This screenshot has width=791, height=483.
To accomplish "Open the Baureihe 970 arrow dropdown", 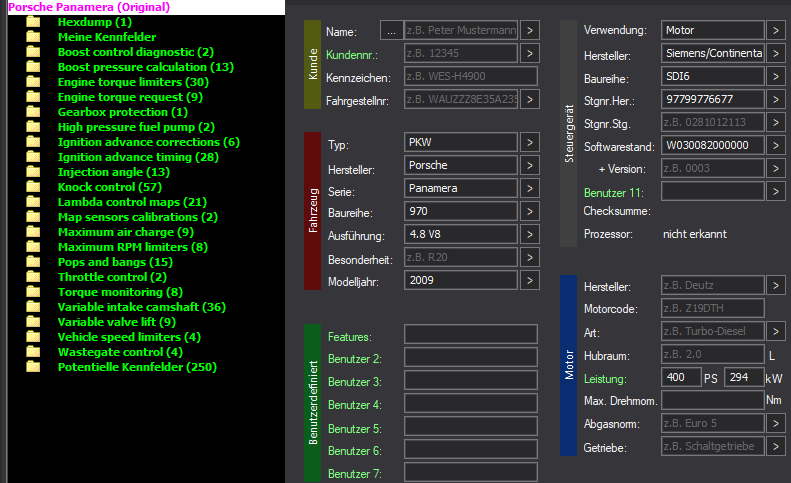I will (530, 211).
